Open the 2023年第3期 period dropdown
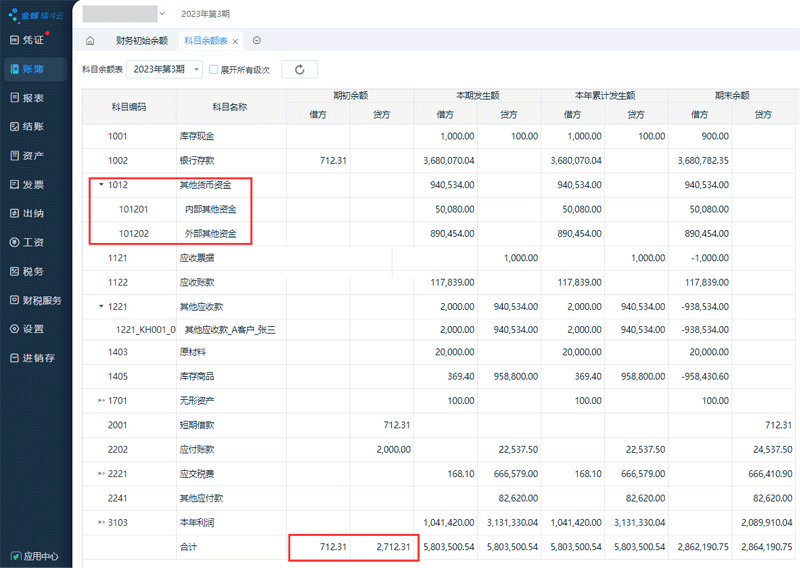The height and width of the screenshot is (568, 800). [x=165, y=69]
